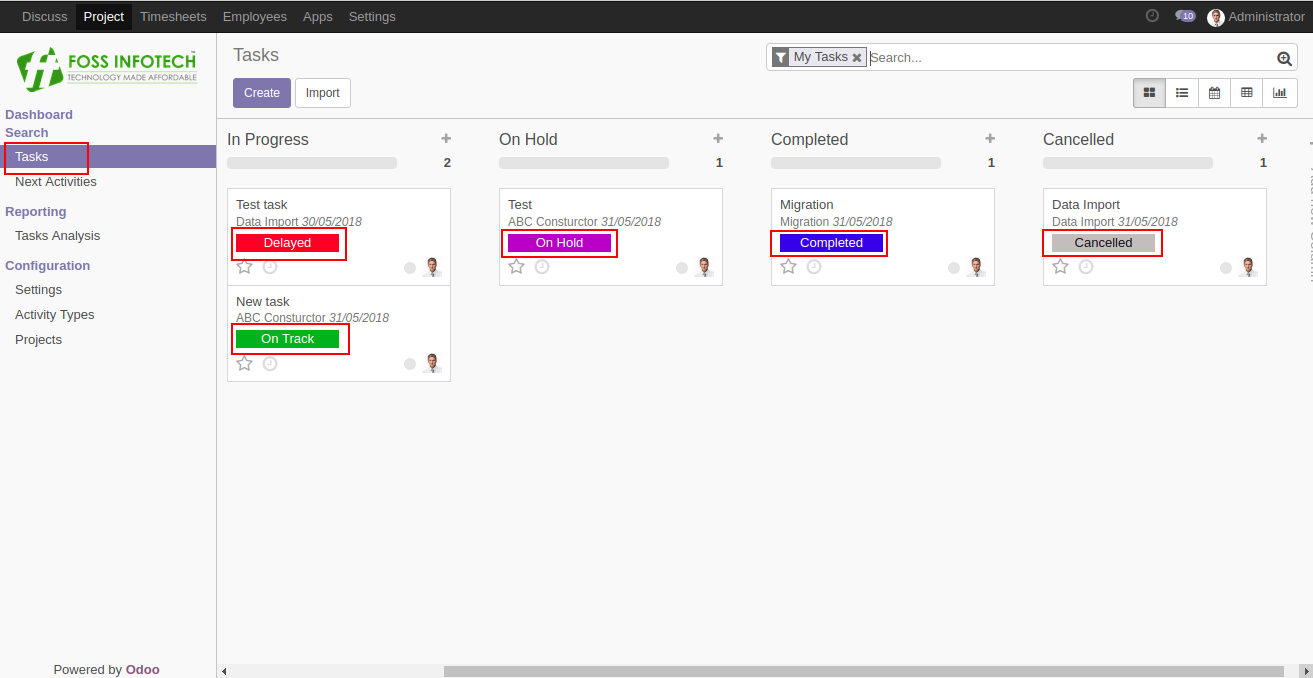Open the activity clock on the Test task card
The image size is (1313, 678).
pos(270,267)
